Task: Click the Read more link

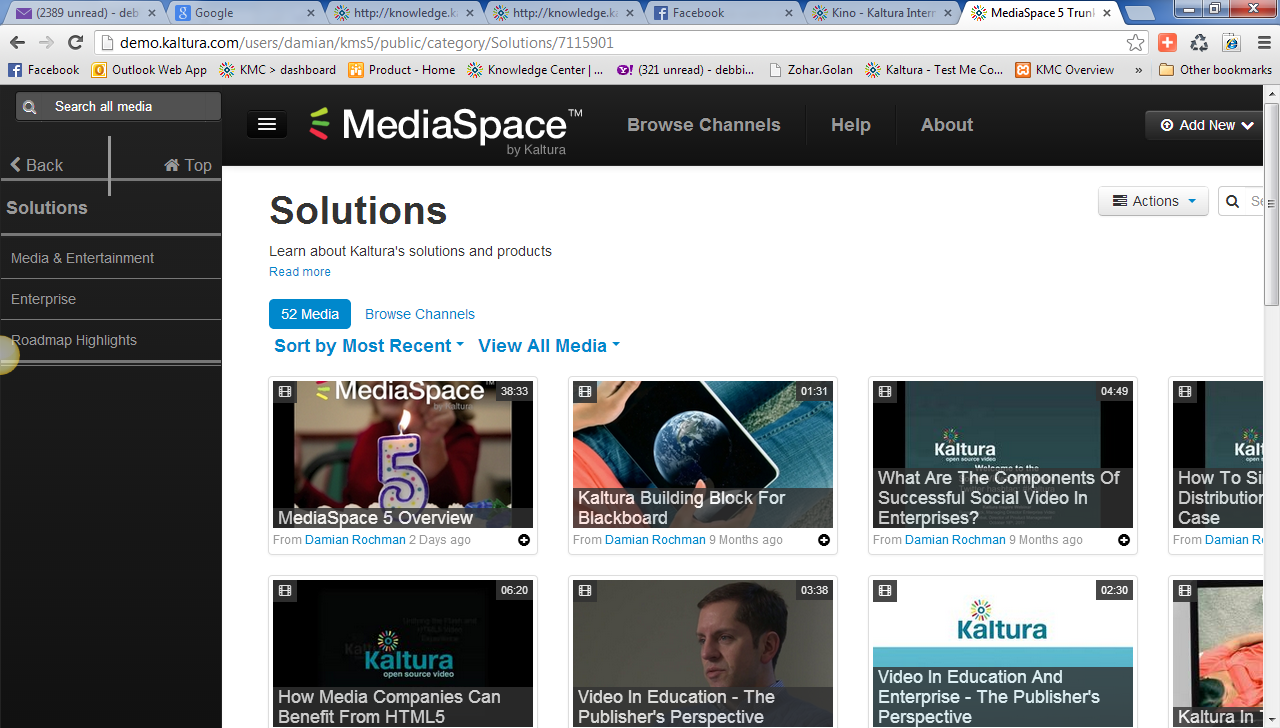Action: point(300,272)
